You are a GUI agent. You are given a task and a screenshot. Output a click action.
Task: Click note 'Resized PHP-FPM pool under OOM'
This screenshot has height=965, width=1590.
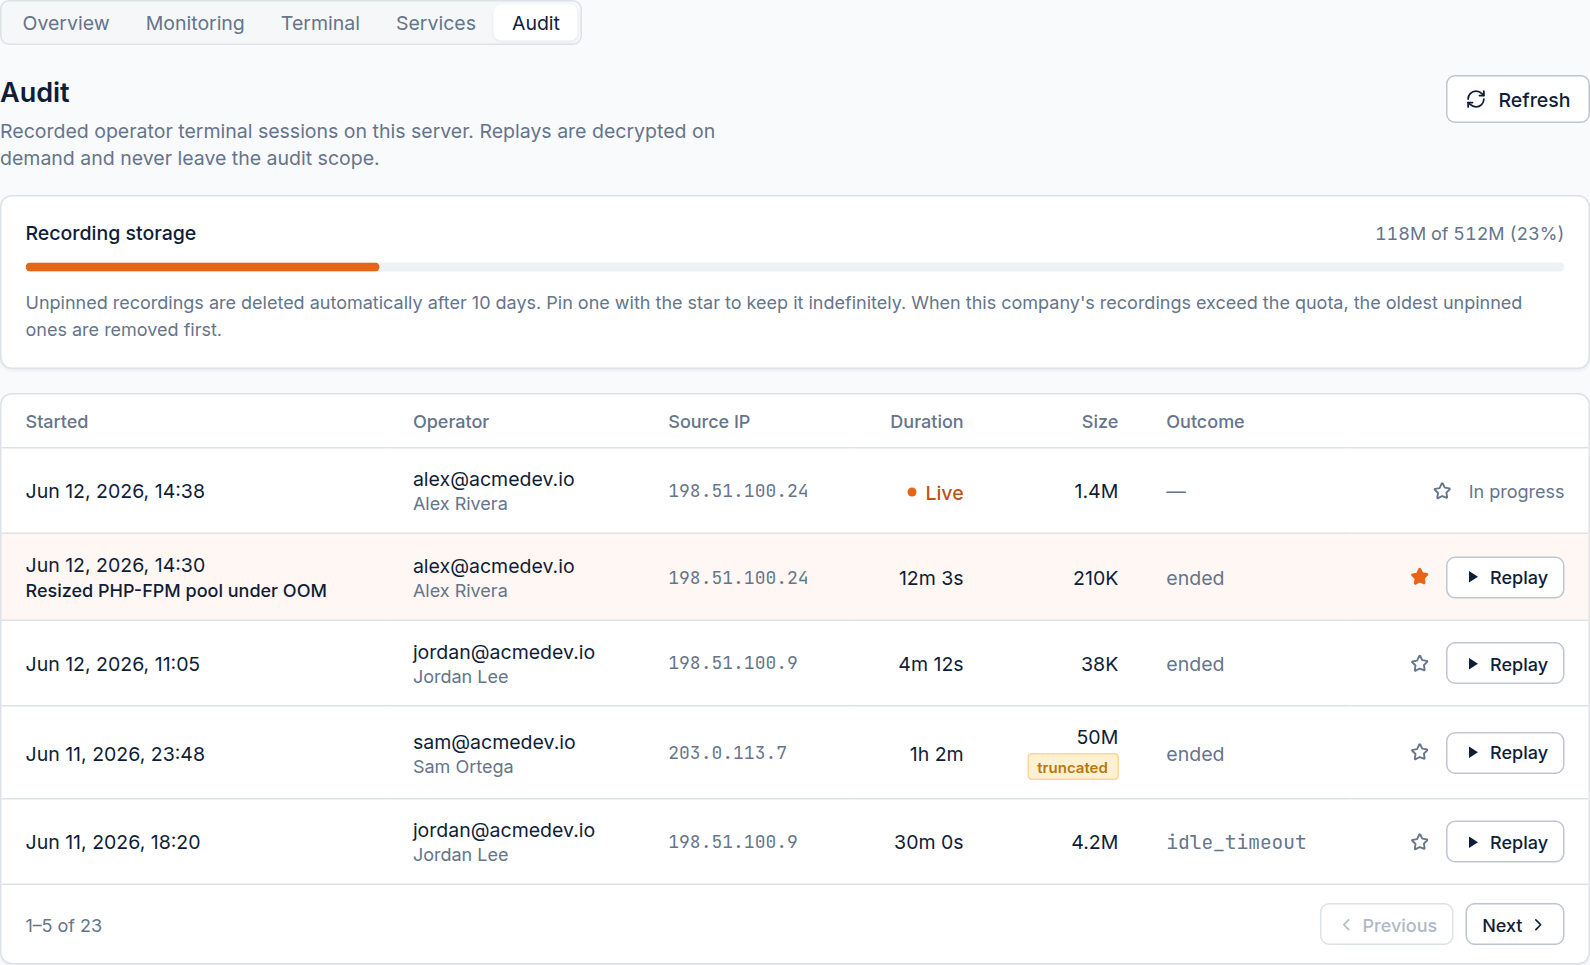(x=176, y=591)
